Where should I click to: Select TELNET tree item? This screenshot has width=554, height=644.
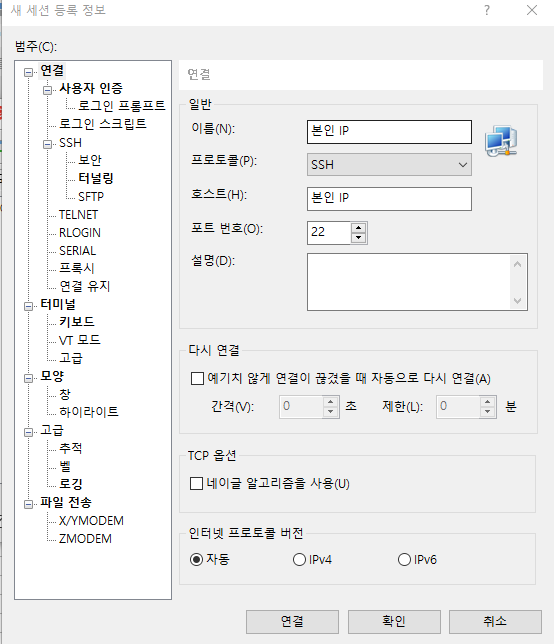(x=78, y=215)
